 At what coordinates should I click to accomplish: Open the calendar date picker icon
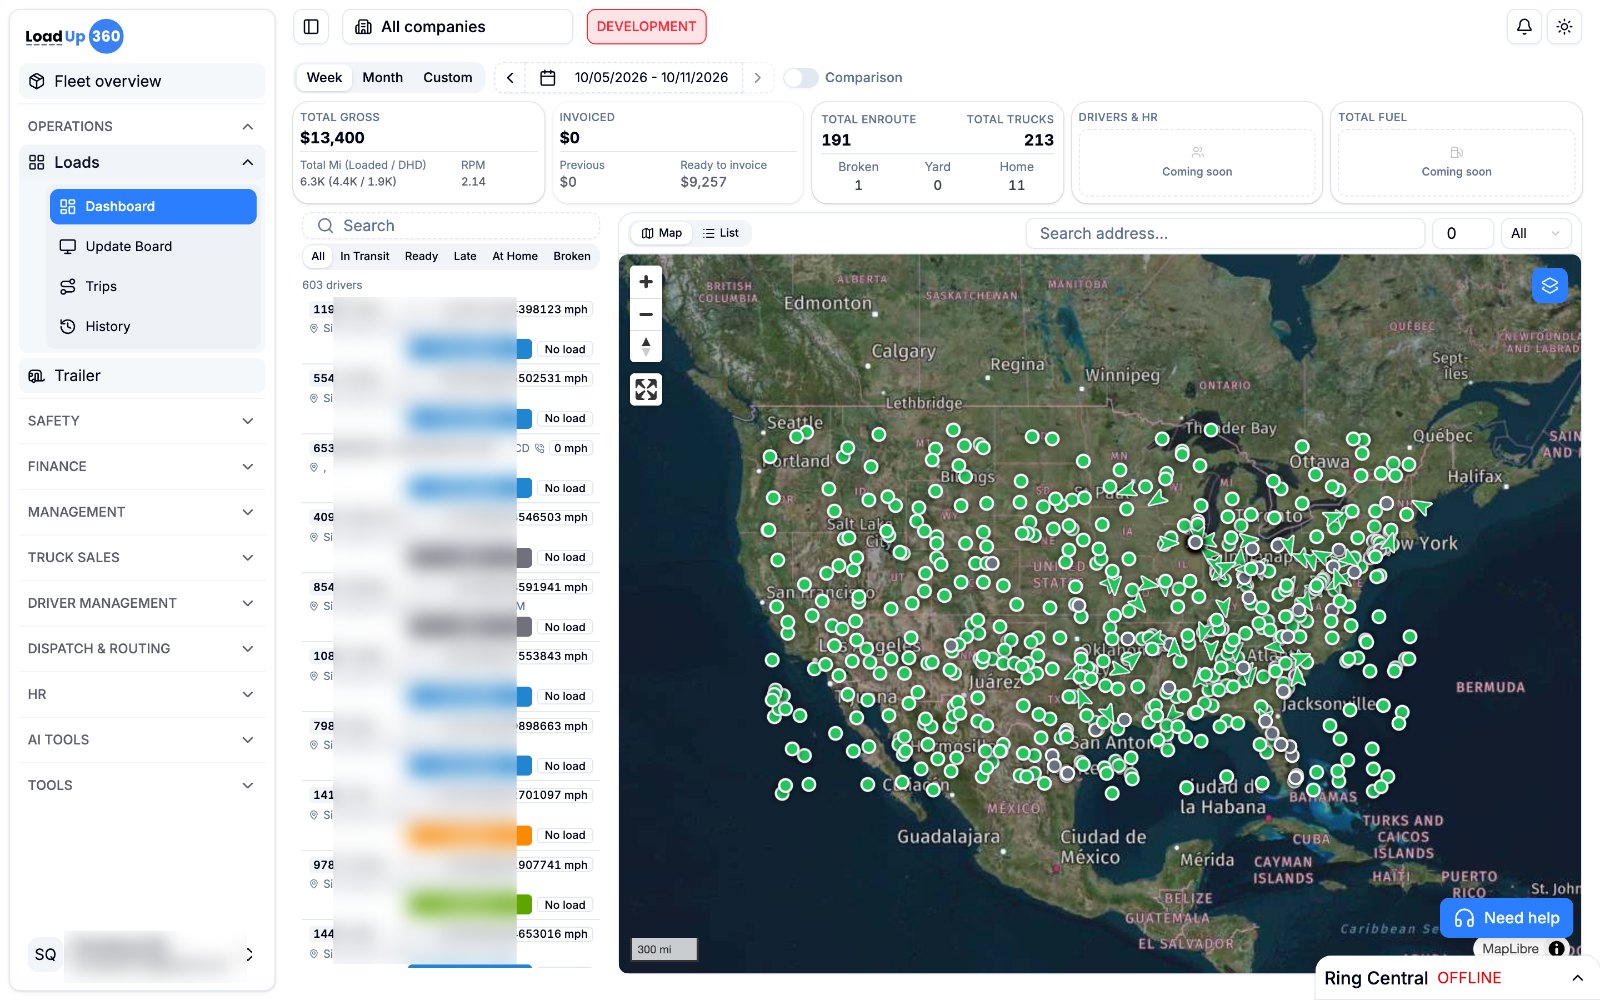pyautogui.click(x=548, y=78)
